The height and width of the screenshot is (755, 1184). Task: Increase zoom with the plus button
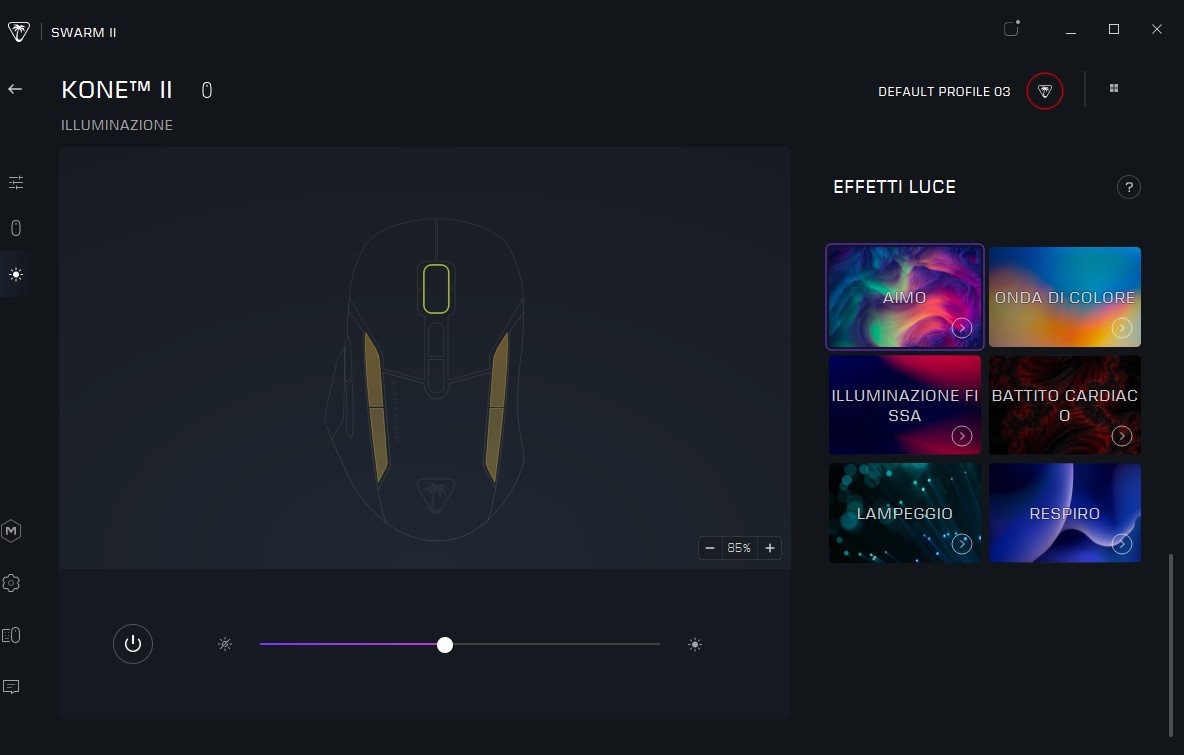point(769,548)
